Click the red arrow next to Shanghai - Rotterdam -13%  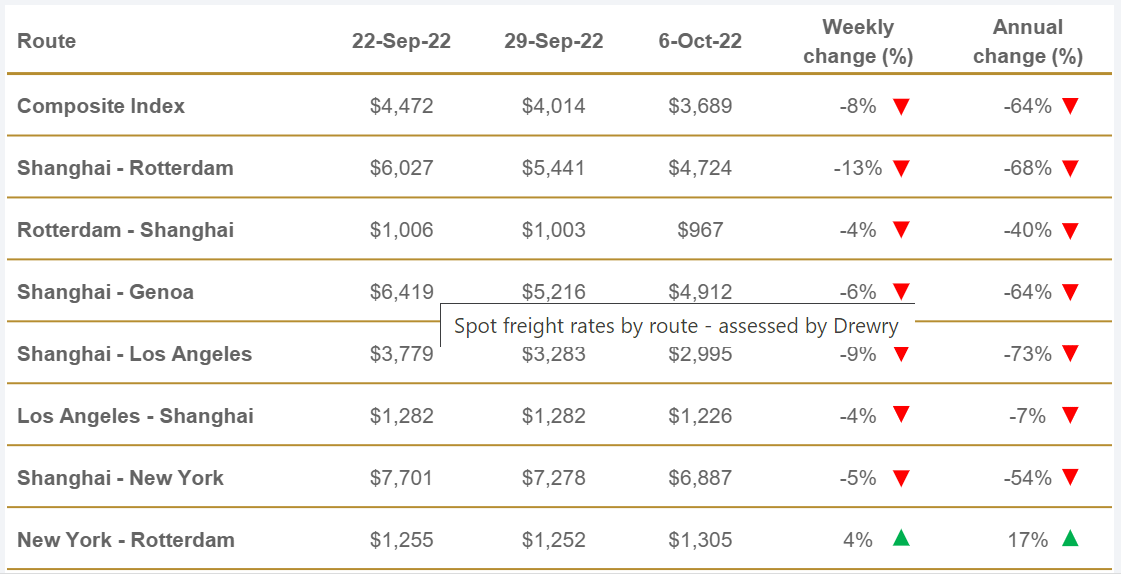click(901, 169)
